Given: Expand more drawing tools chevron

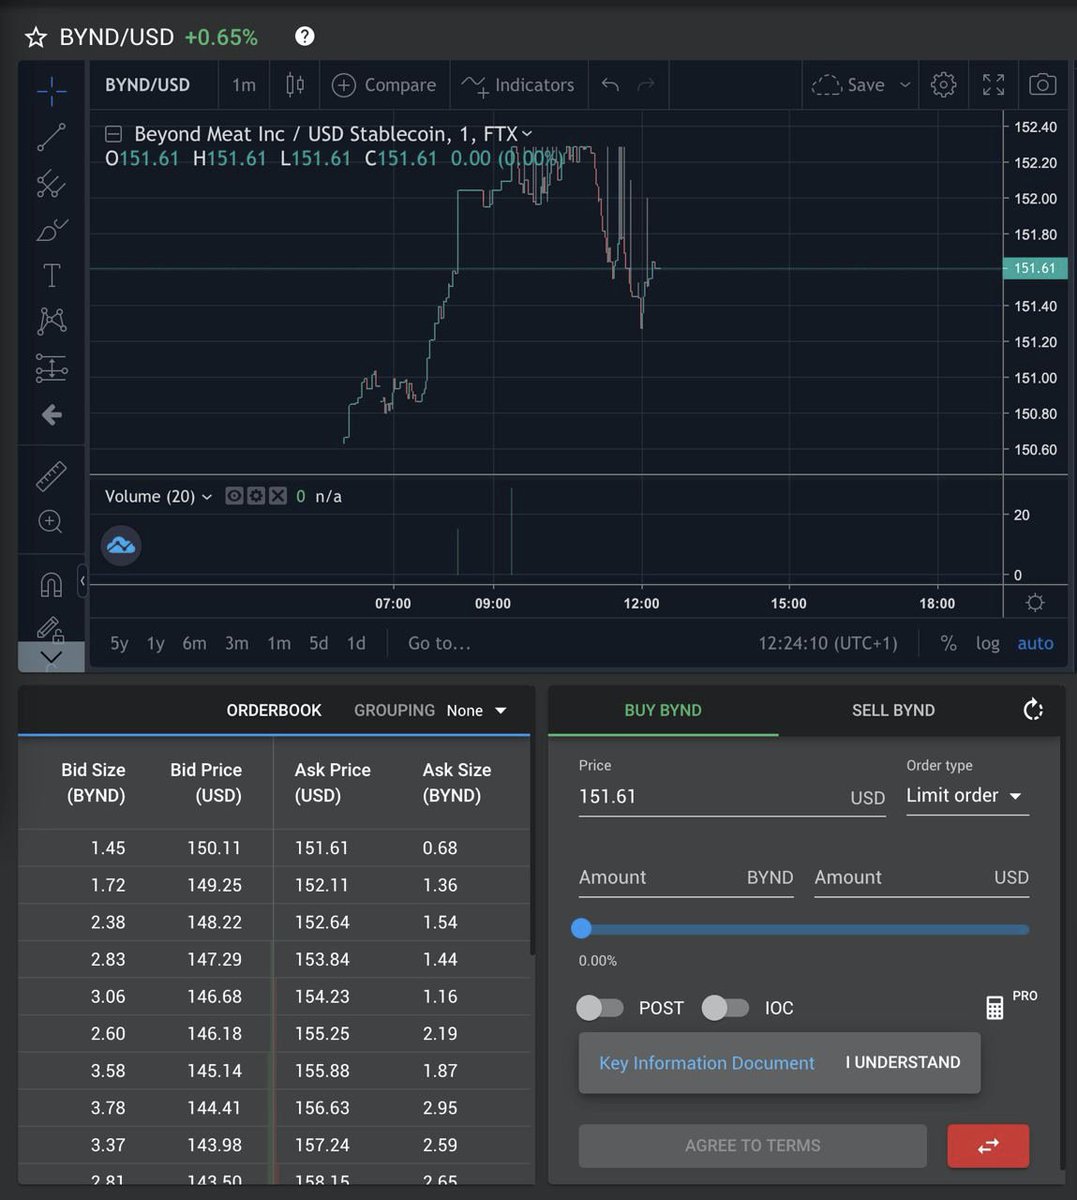Looking at the screenshot, I should point(51,657).
